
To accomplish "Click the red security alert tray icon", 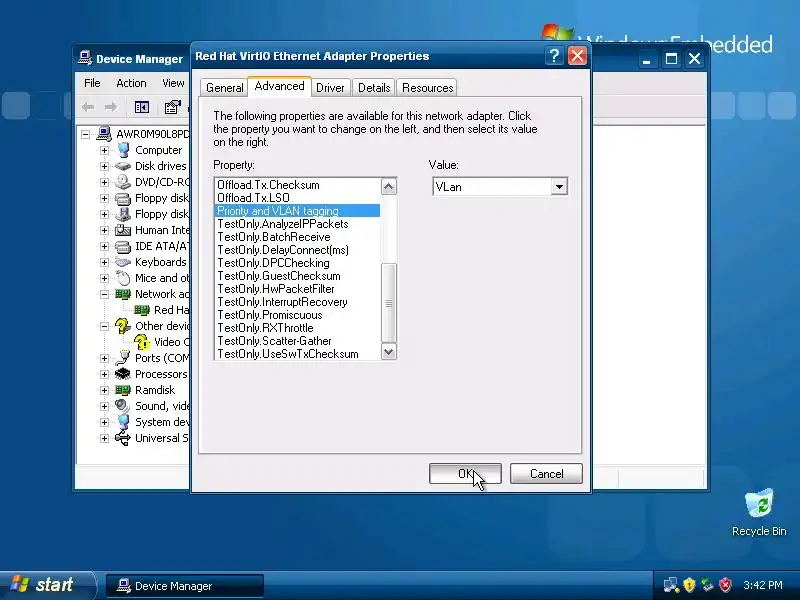I will (725, 585).
